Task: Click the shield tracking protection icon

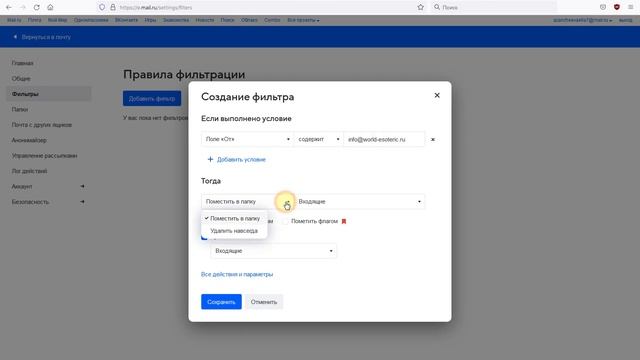Action: [x=102, y=7]
